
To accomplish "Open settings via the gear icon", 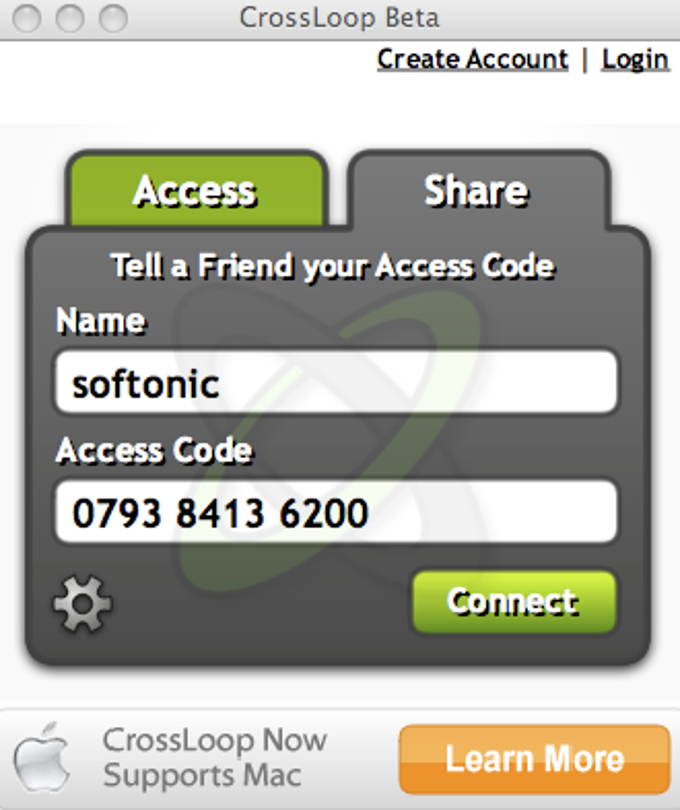I will [x=83, y=603].
